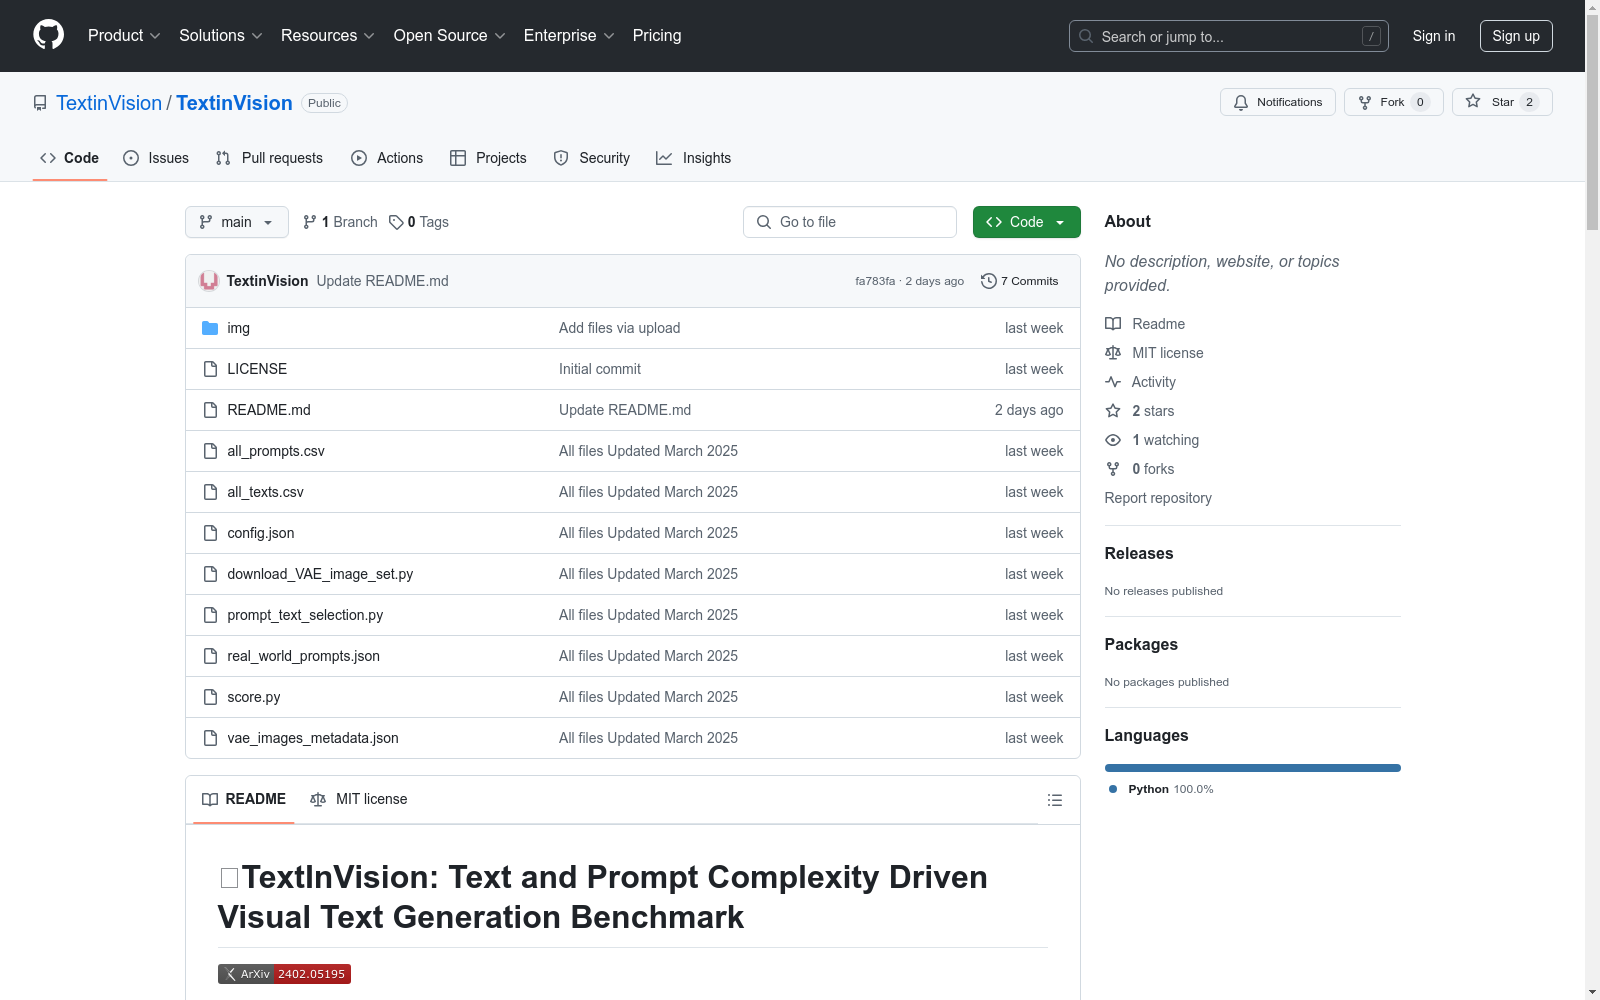Expand the Solutions menu

[221, 36]
